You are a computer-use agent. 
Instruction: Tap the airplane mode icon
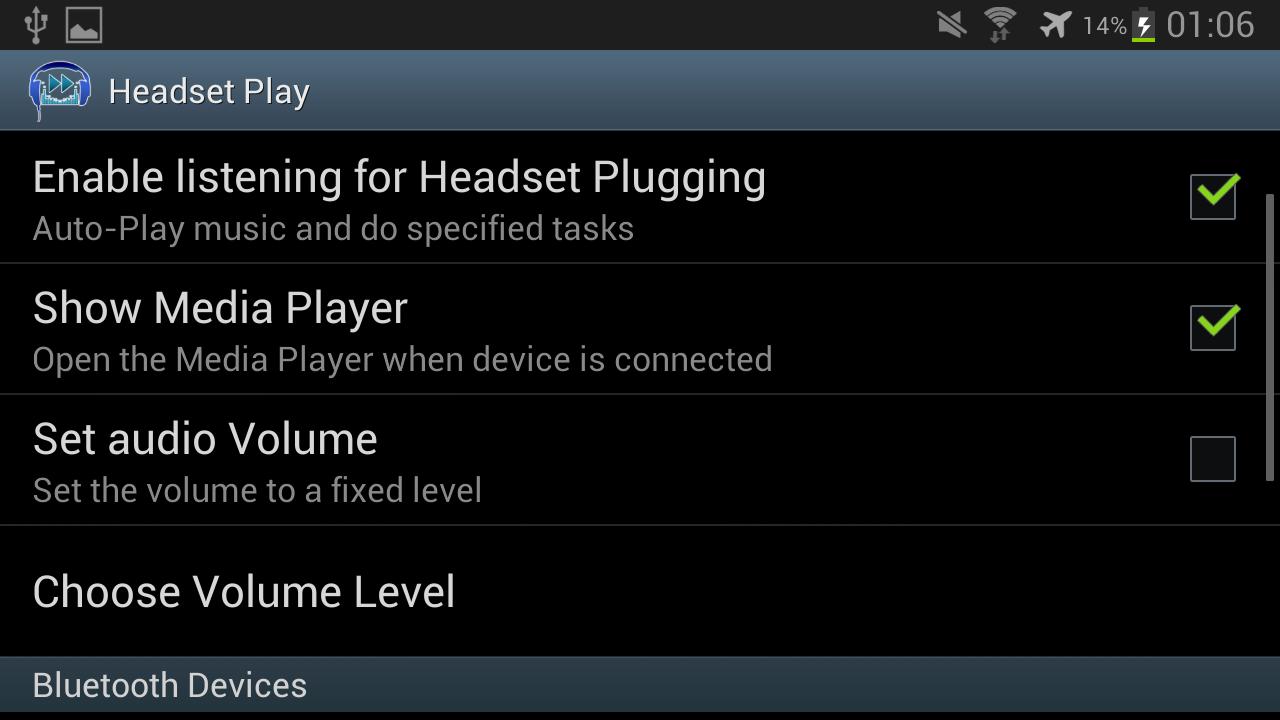tap(1055, 24)
